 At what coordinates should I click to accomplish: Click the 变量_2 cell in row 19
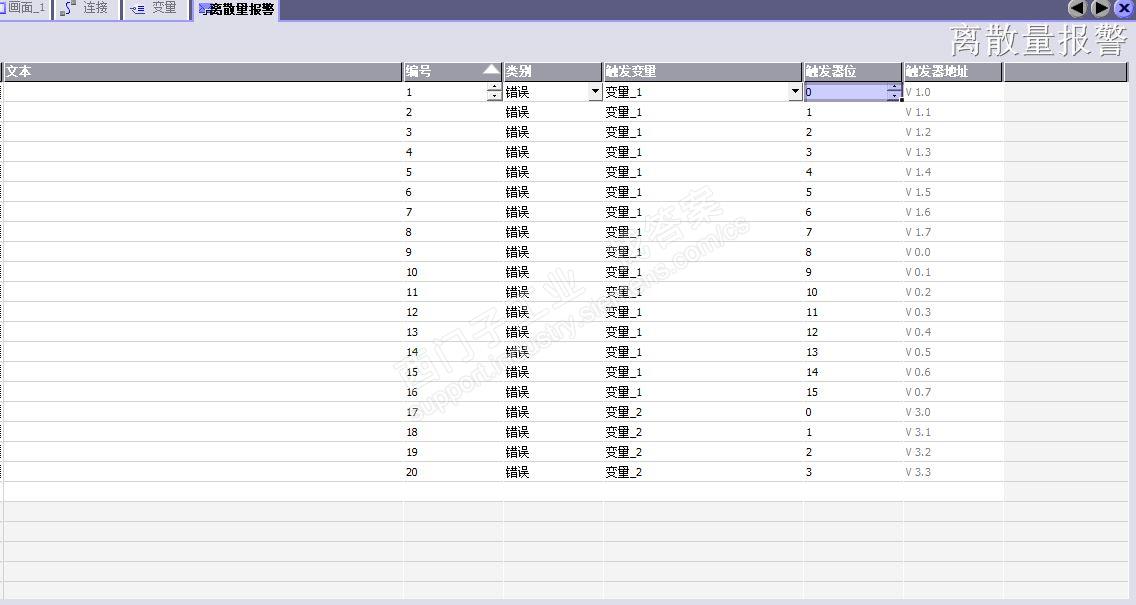pyautogui.click(x=703, y=452)
